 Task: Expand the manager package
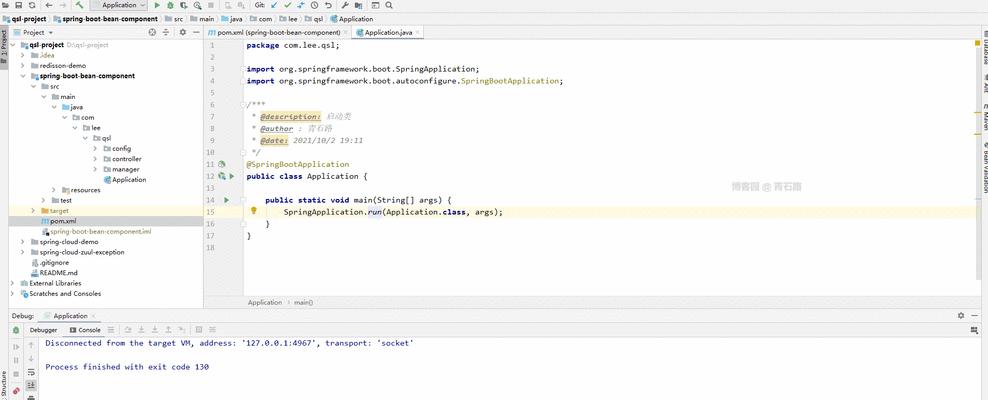click(x=95, y=169)
